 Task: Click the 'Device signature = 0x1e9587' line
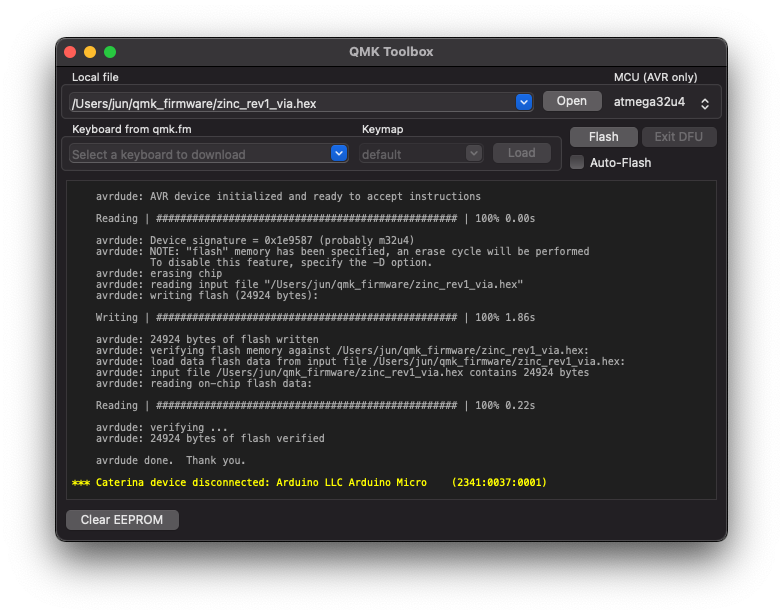255,240
